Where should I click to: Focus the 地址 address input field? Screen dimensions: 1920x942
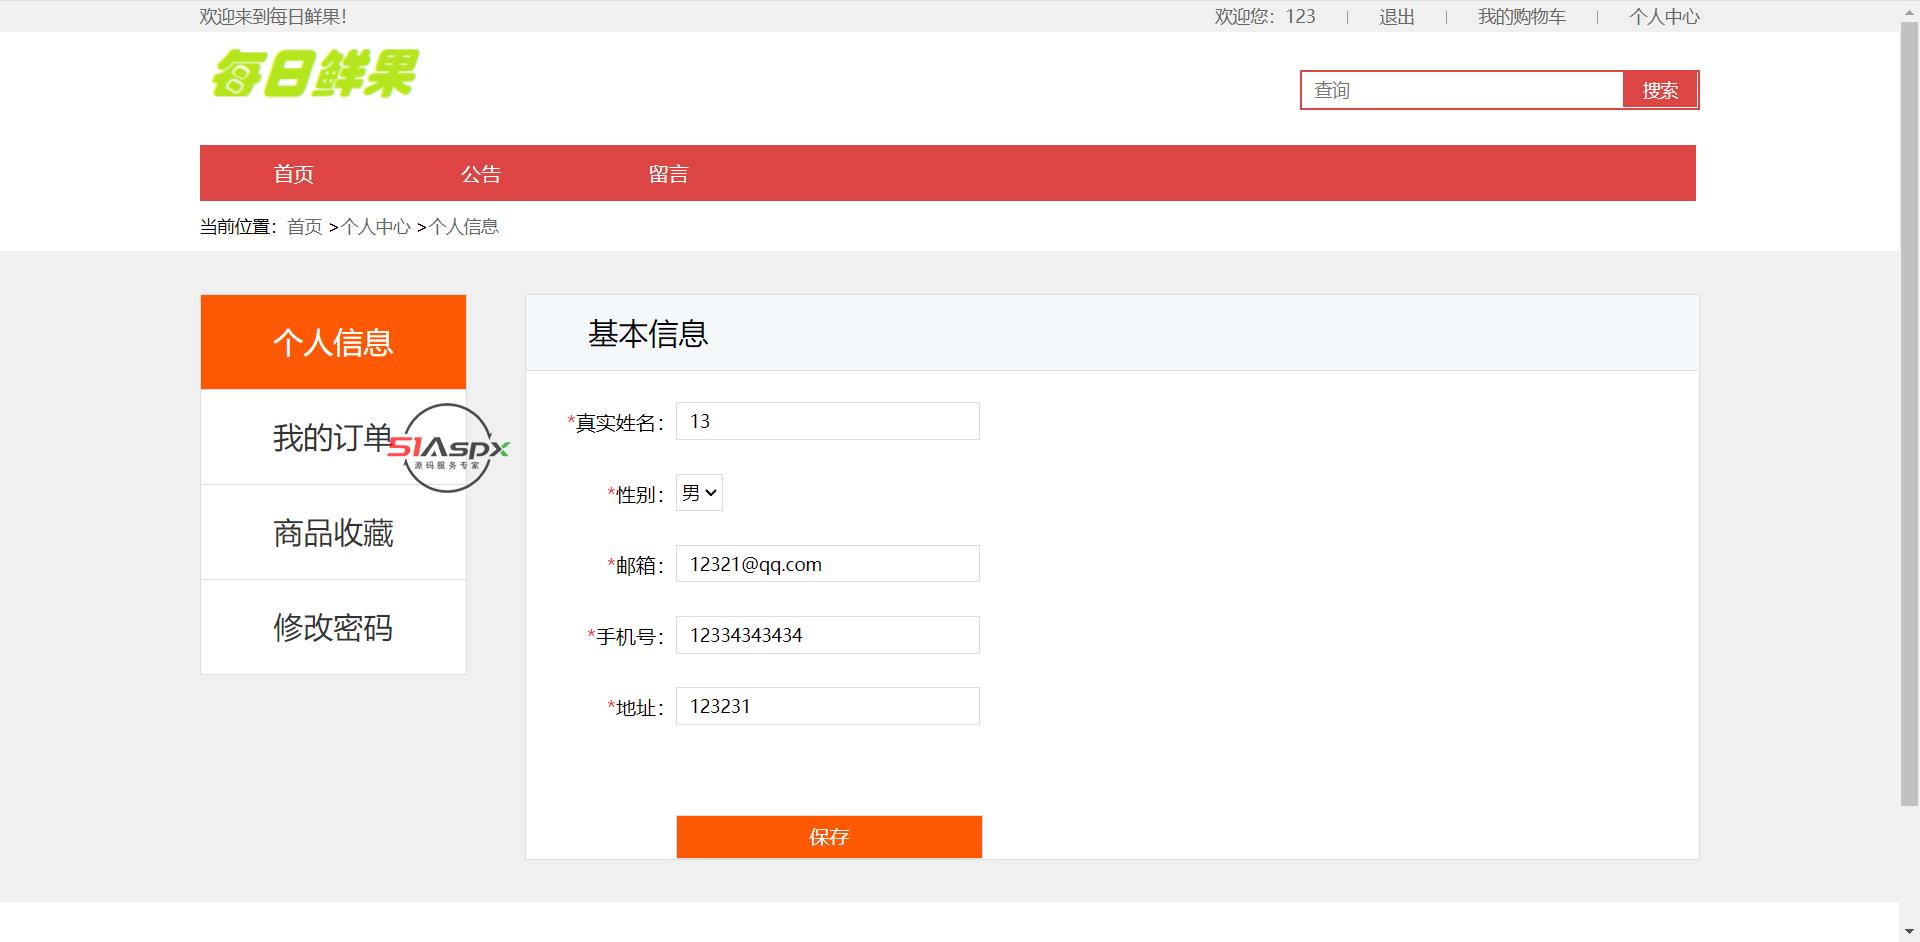(828, 706)
